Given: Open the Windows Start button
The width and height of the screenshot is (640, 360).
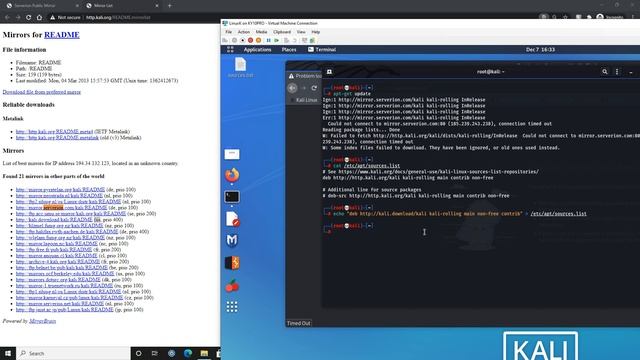Looking at the screenshot, I should [8, 353].
